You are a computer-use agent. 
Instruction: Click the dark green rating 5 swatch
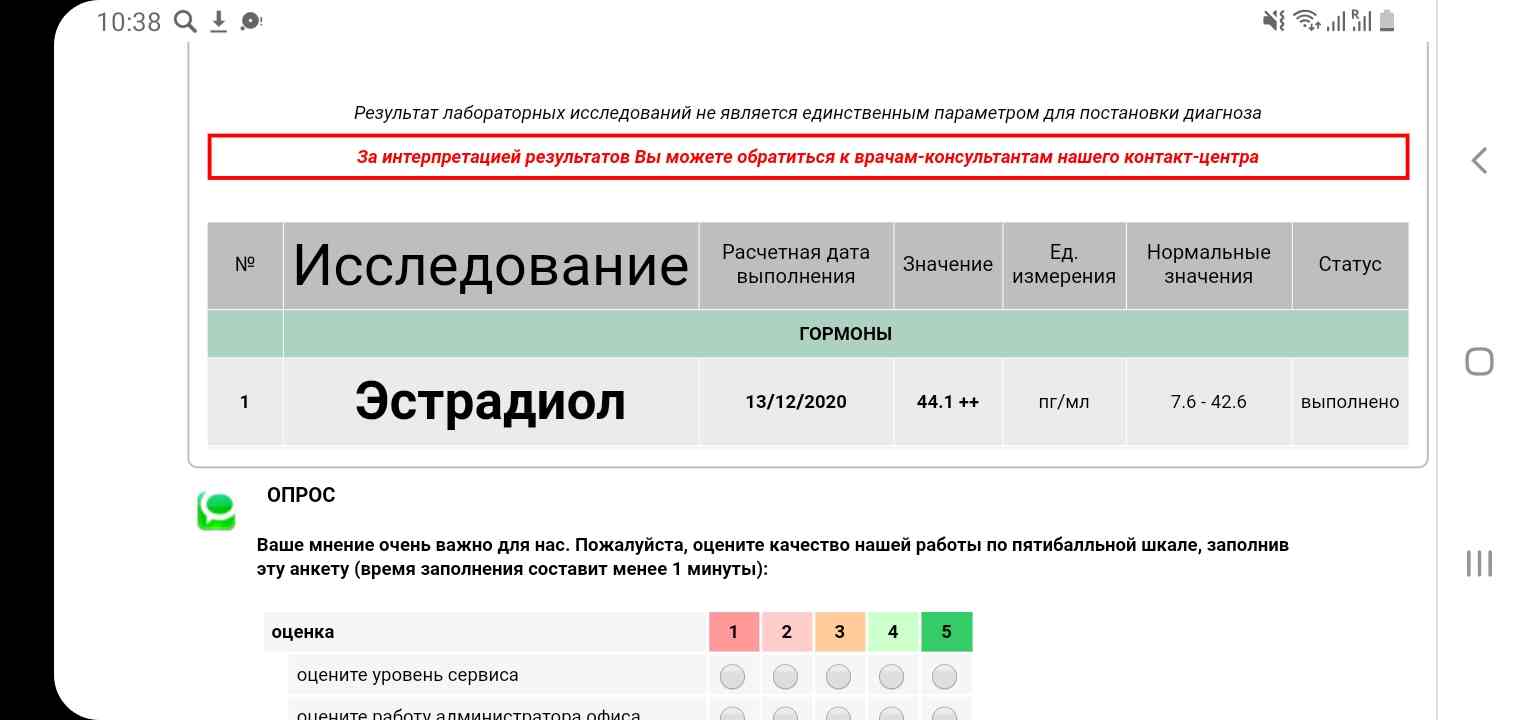[x=946, y=632]
